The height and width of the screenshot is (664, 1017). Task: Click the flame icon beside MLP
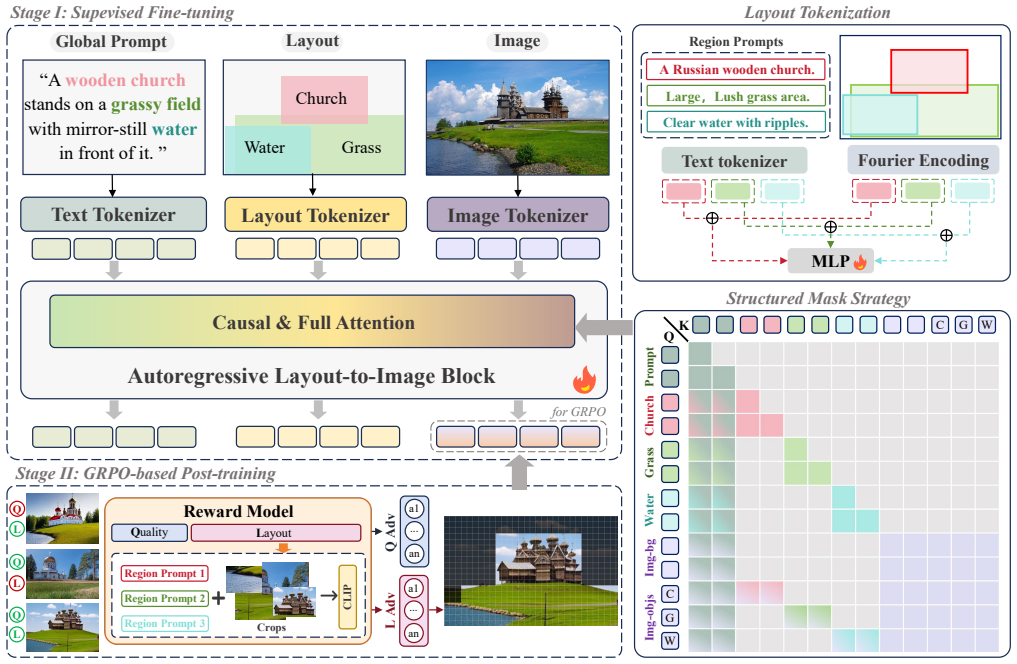pyautogui.click(x=860, y=261)
